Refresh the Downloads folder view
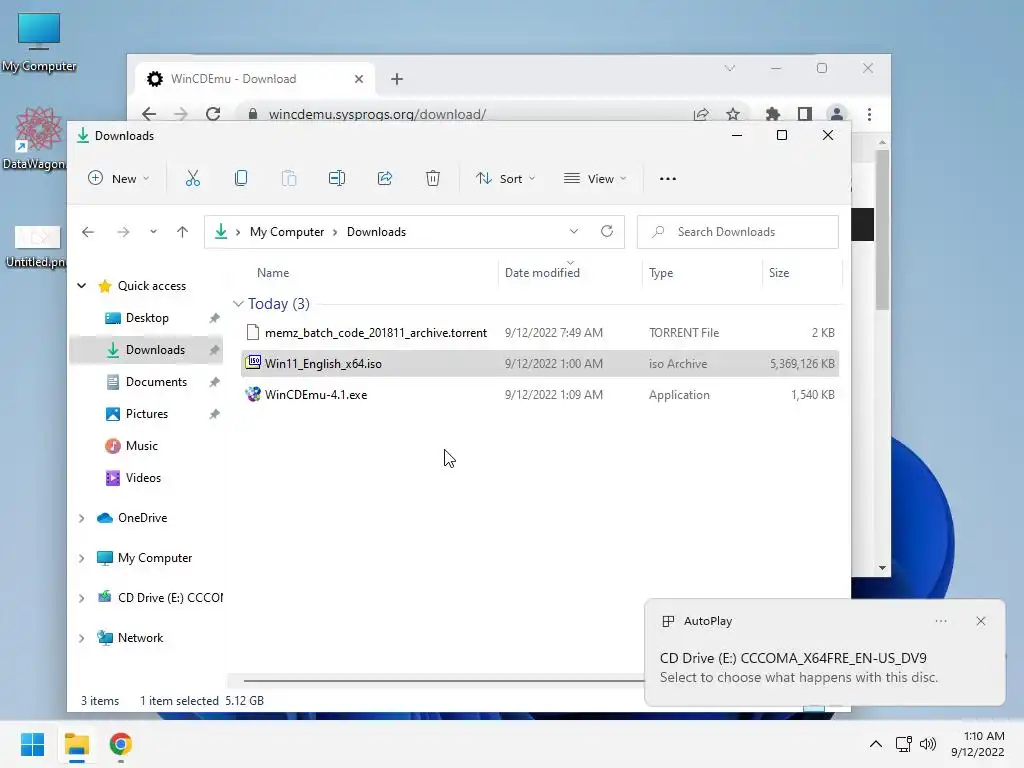The width and height of the screenshot is (1024, 768). coord(607,231)
